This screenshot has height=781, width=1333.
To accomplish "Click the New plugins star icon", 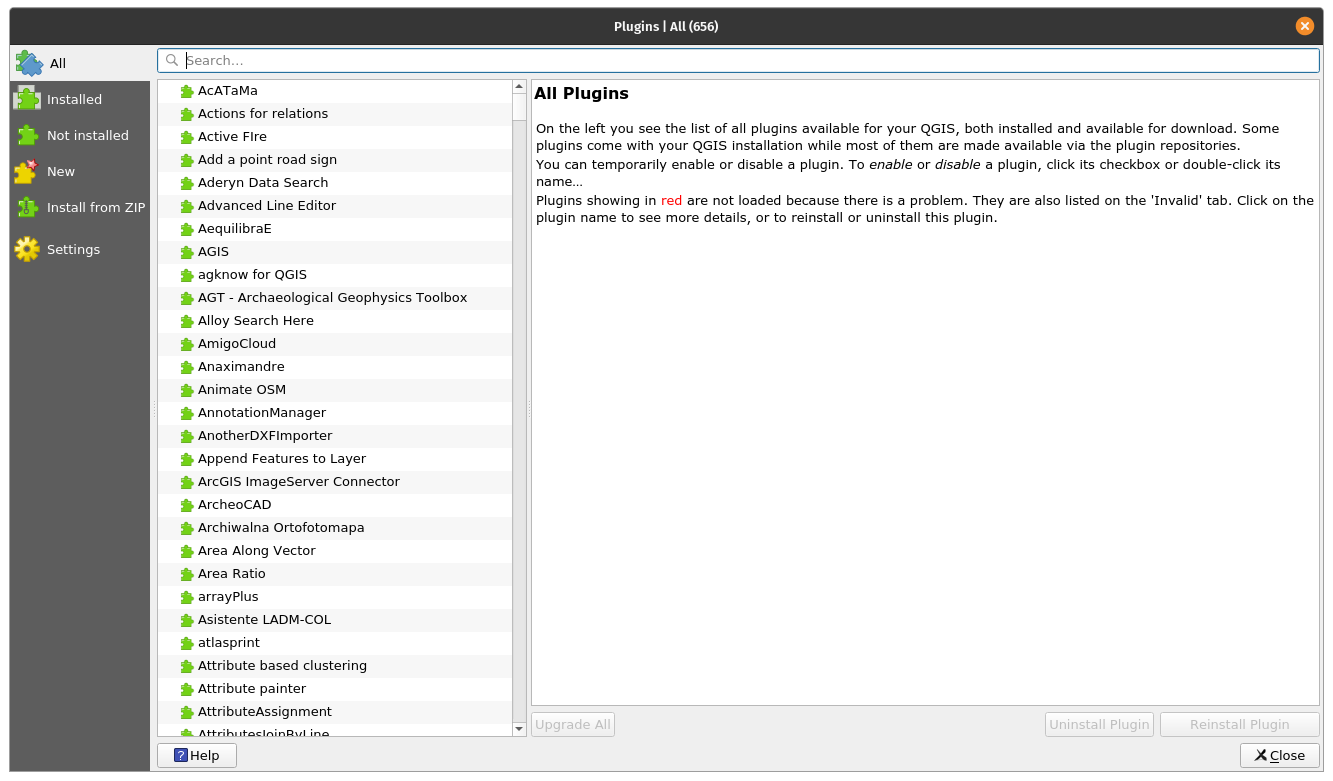I will (26, 170).
